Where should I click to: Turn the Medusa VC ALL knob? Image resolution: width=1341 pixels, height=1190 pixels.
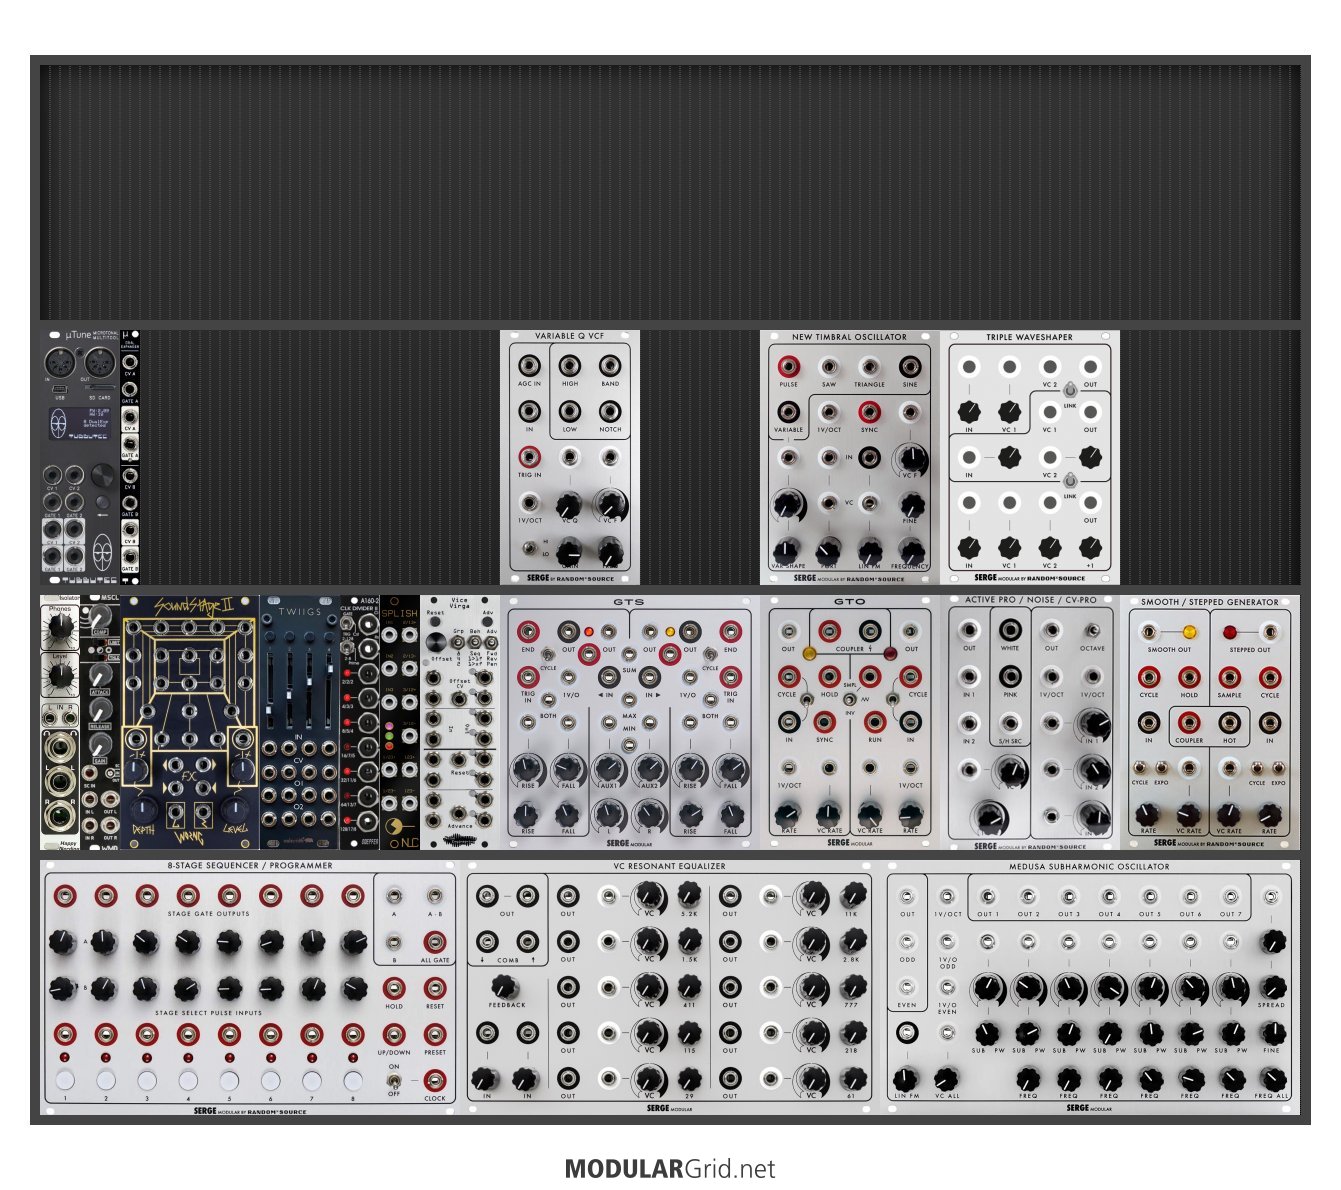(946, 1079)
